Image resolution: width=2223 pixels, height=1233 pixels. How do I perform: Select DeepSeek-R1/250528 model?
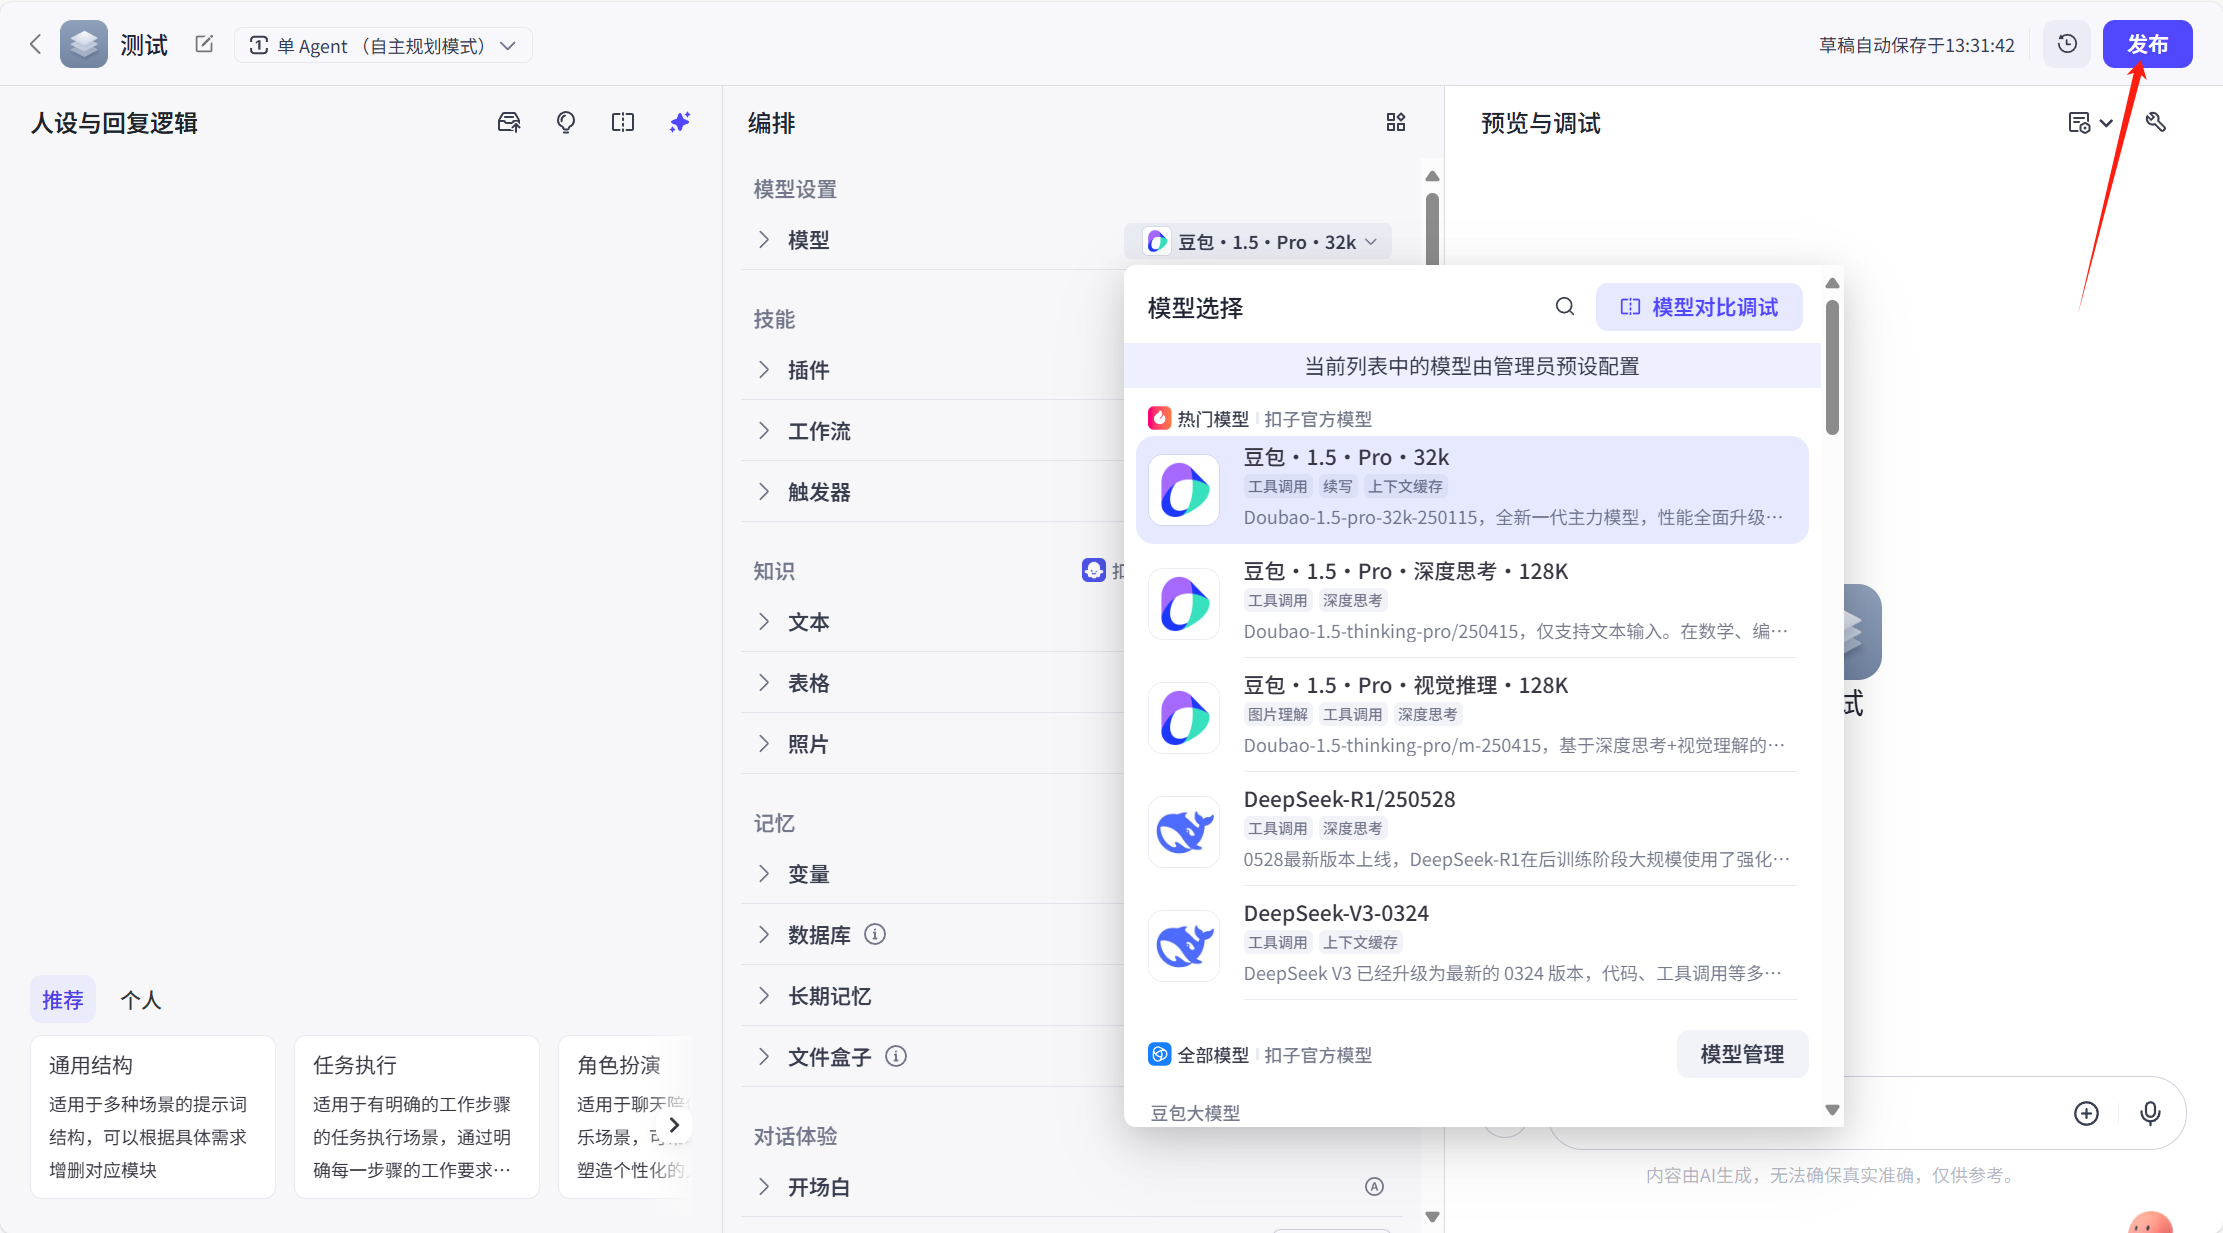[x=1472, y=831]
